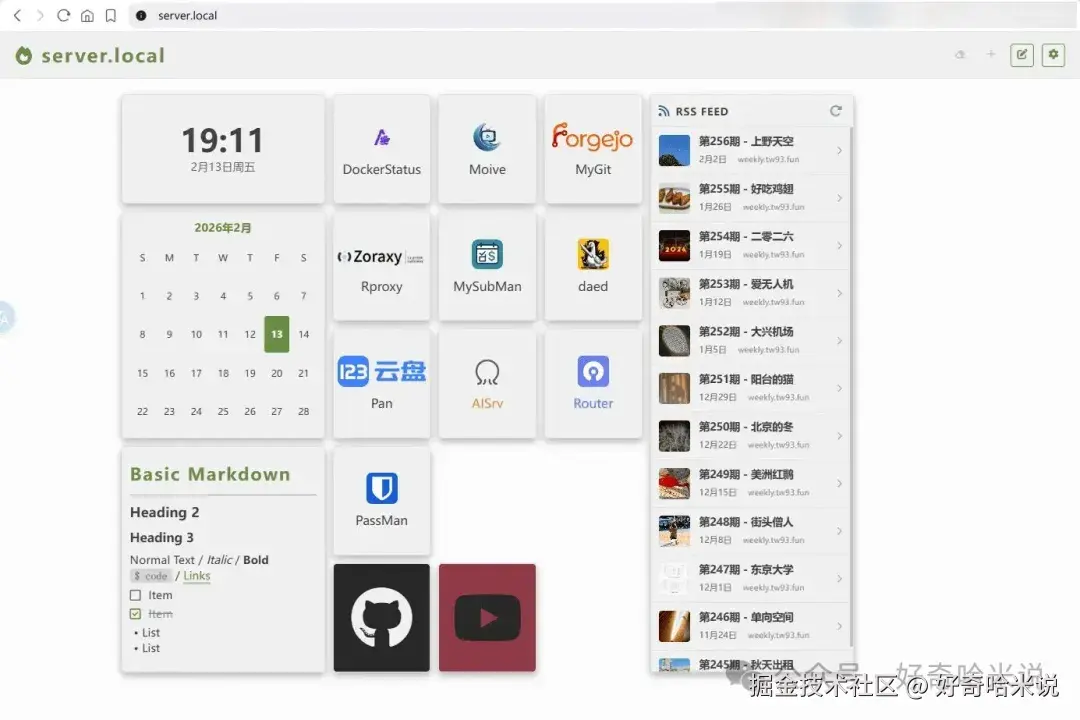1080x720 pixels.
Task: Refresh the RSS feed
Action: tap(835, 111)
